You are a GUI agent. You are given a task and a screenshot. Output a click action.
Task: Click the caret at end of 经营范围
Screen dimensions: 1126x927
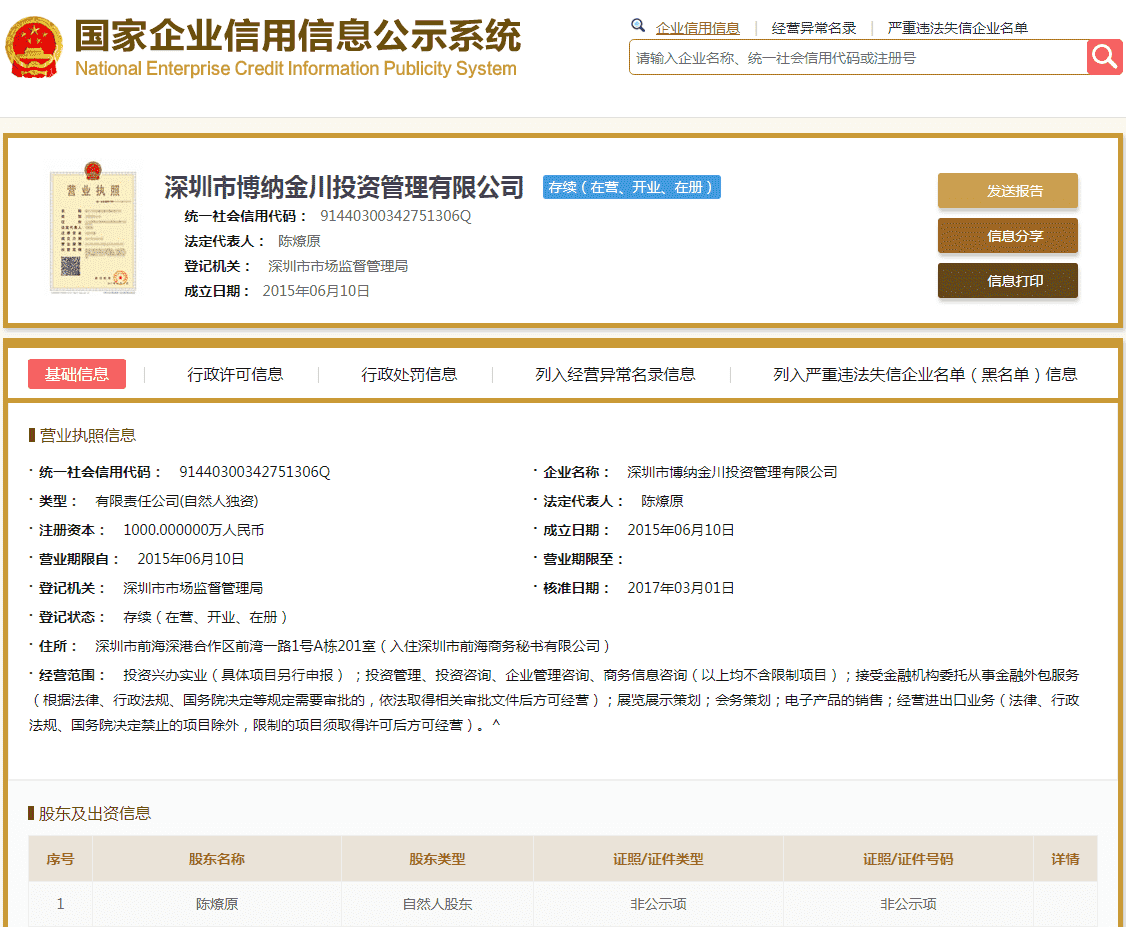pos(496,725)
